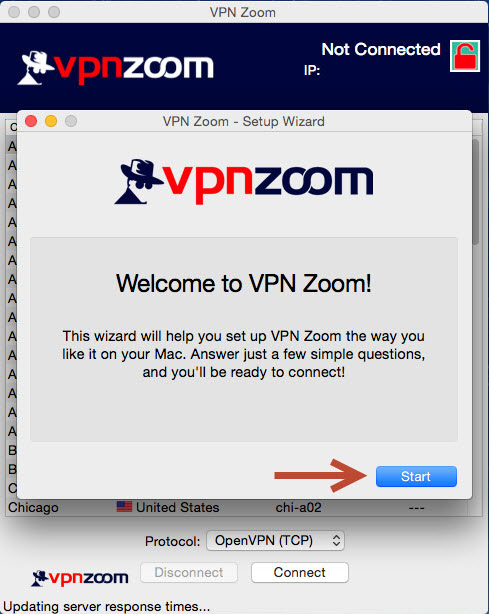The width and height of the screenshot is (489, 614).
Task: Click the Updating server response times status
Action: 106,607
